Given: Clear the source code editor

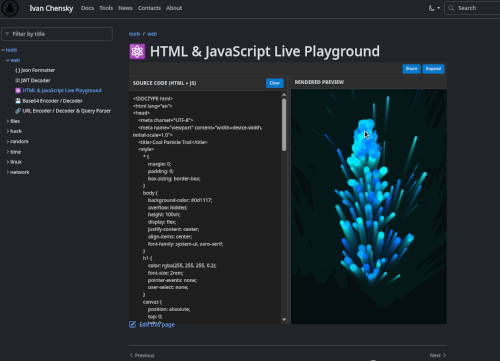Looking at the screenshot, I should pyautogui.click(x=275, y=83).
